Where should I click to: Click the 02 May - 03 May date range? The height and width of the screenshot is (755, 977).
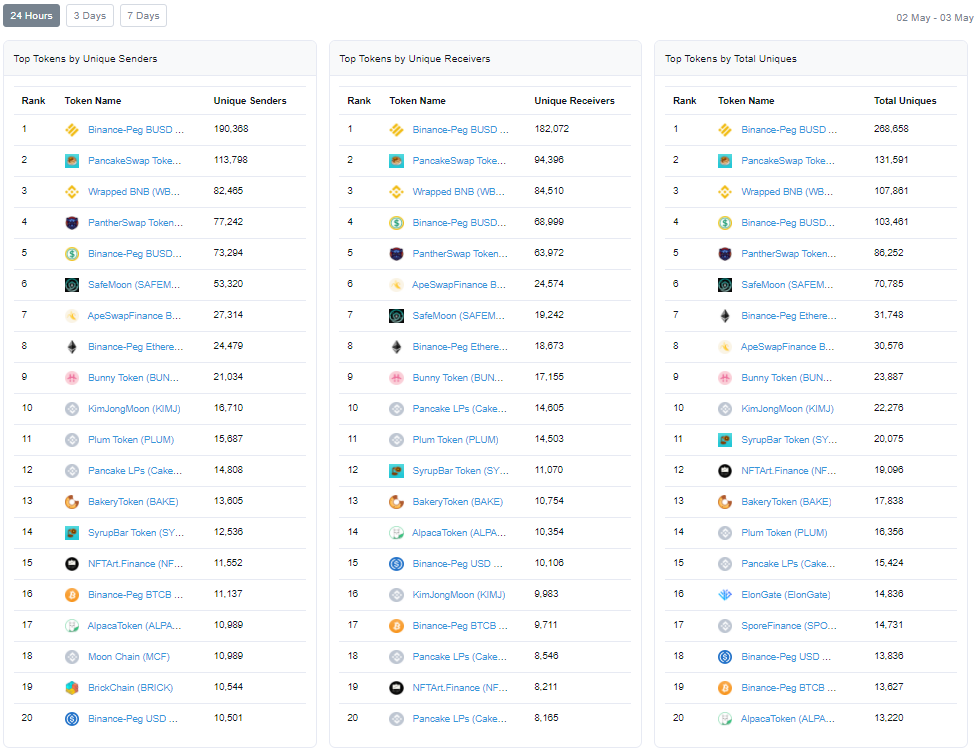coord(935,17)
